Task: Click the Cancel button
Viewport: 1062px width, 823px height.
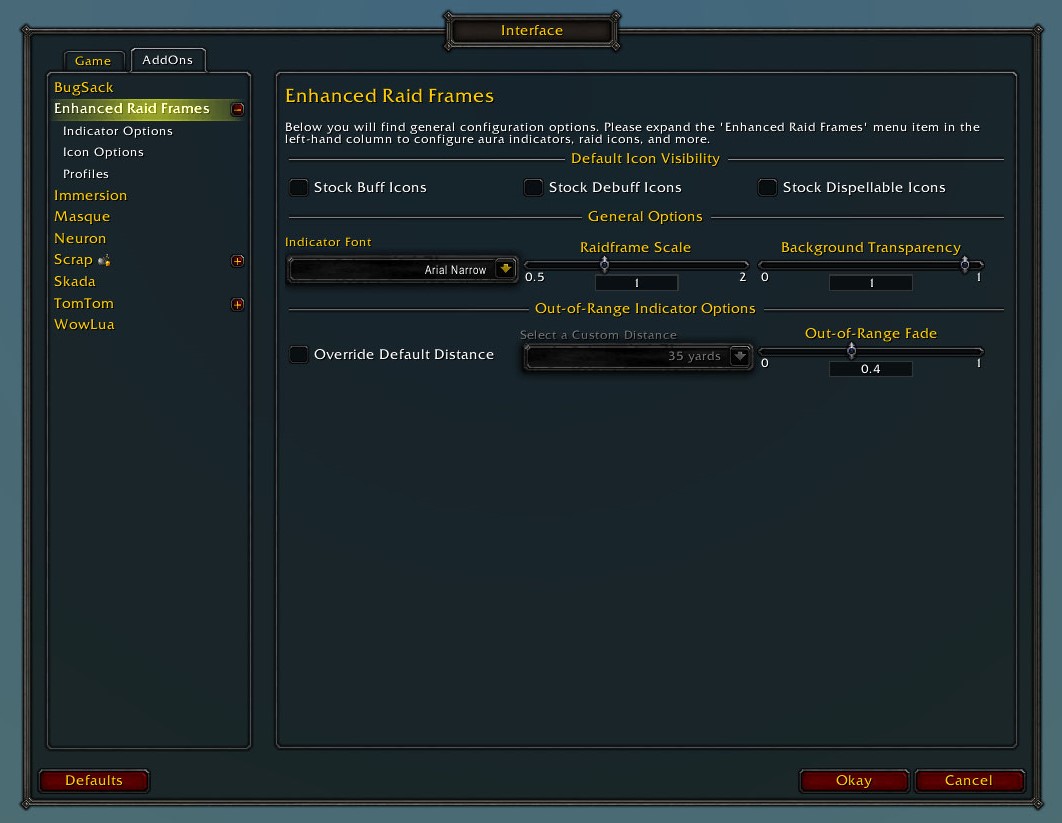Action: pos(968,780)
